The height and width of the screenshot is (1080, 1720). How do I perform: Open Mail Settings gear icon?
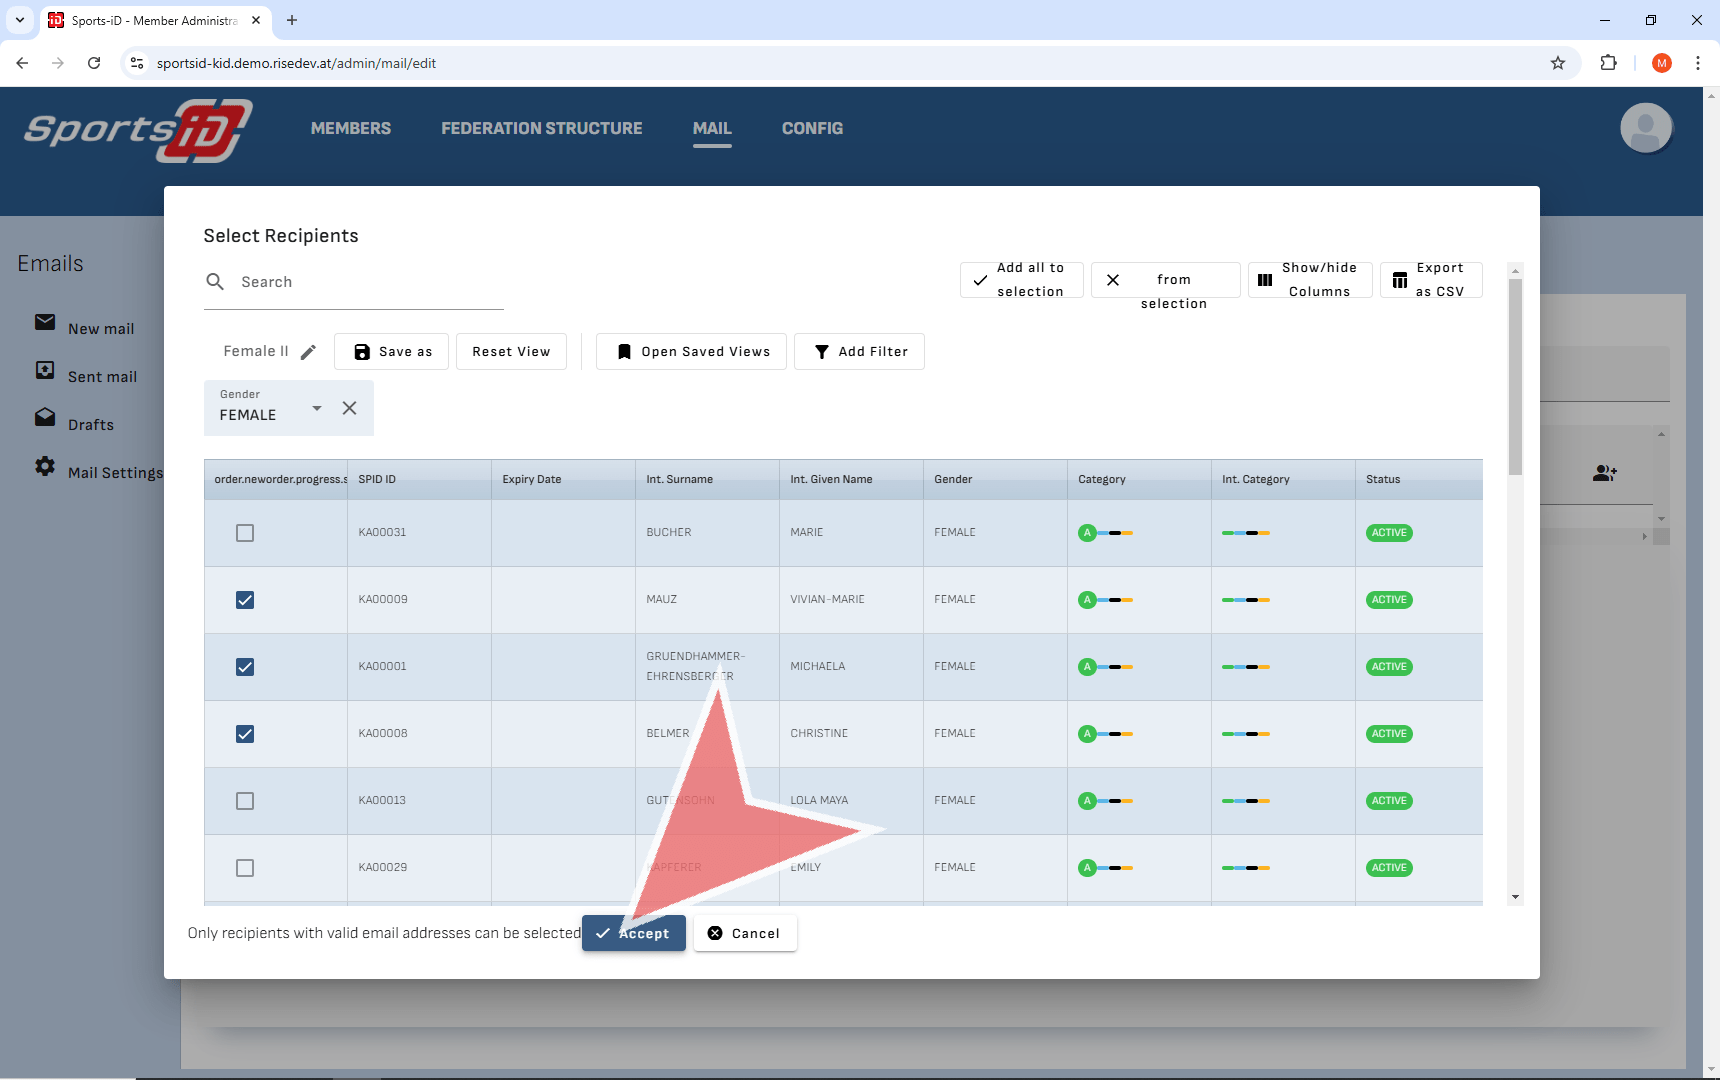[x=45, y=467]
